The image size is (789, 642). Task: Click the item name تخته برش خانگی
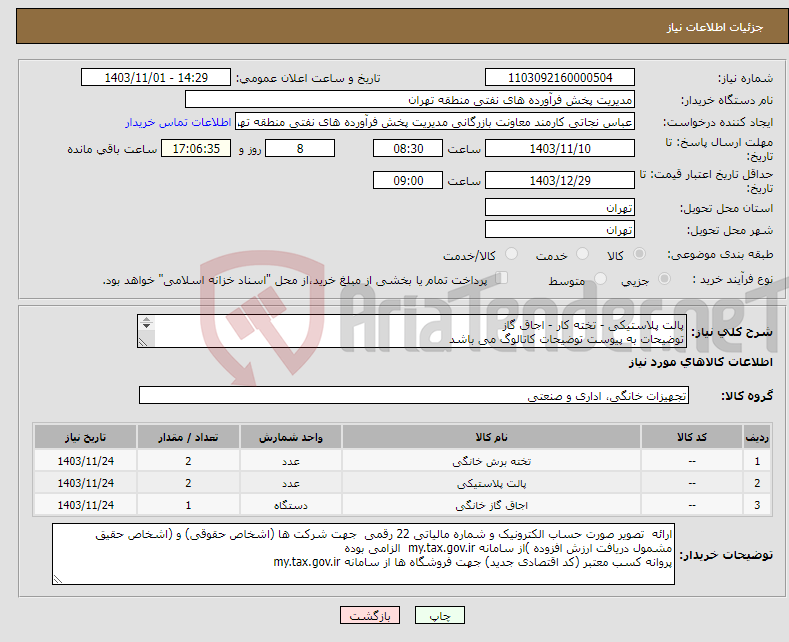[x=491, y=461]
